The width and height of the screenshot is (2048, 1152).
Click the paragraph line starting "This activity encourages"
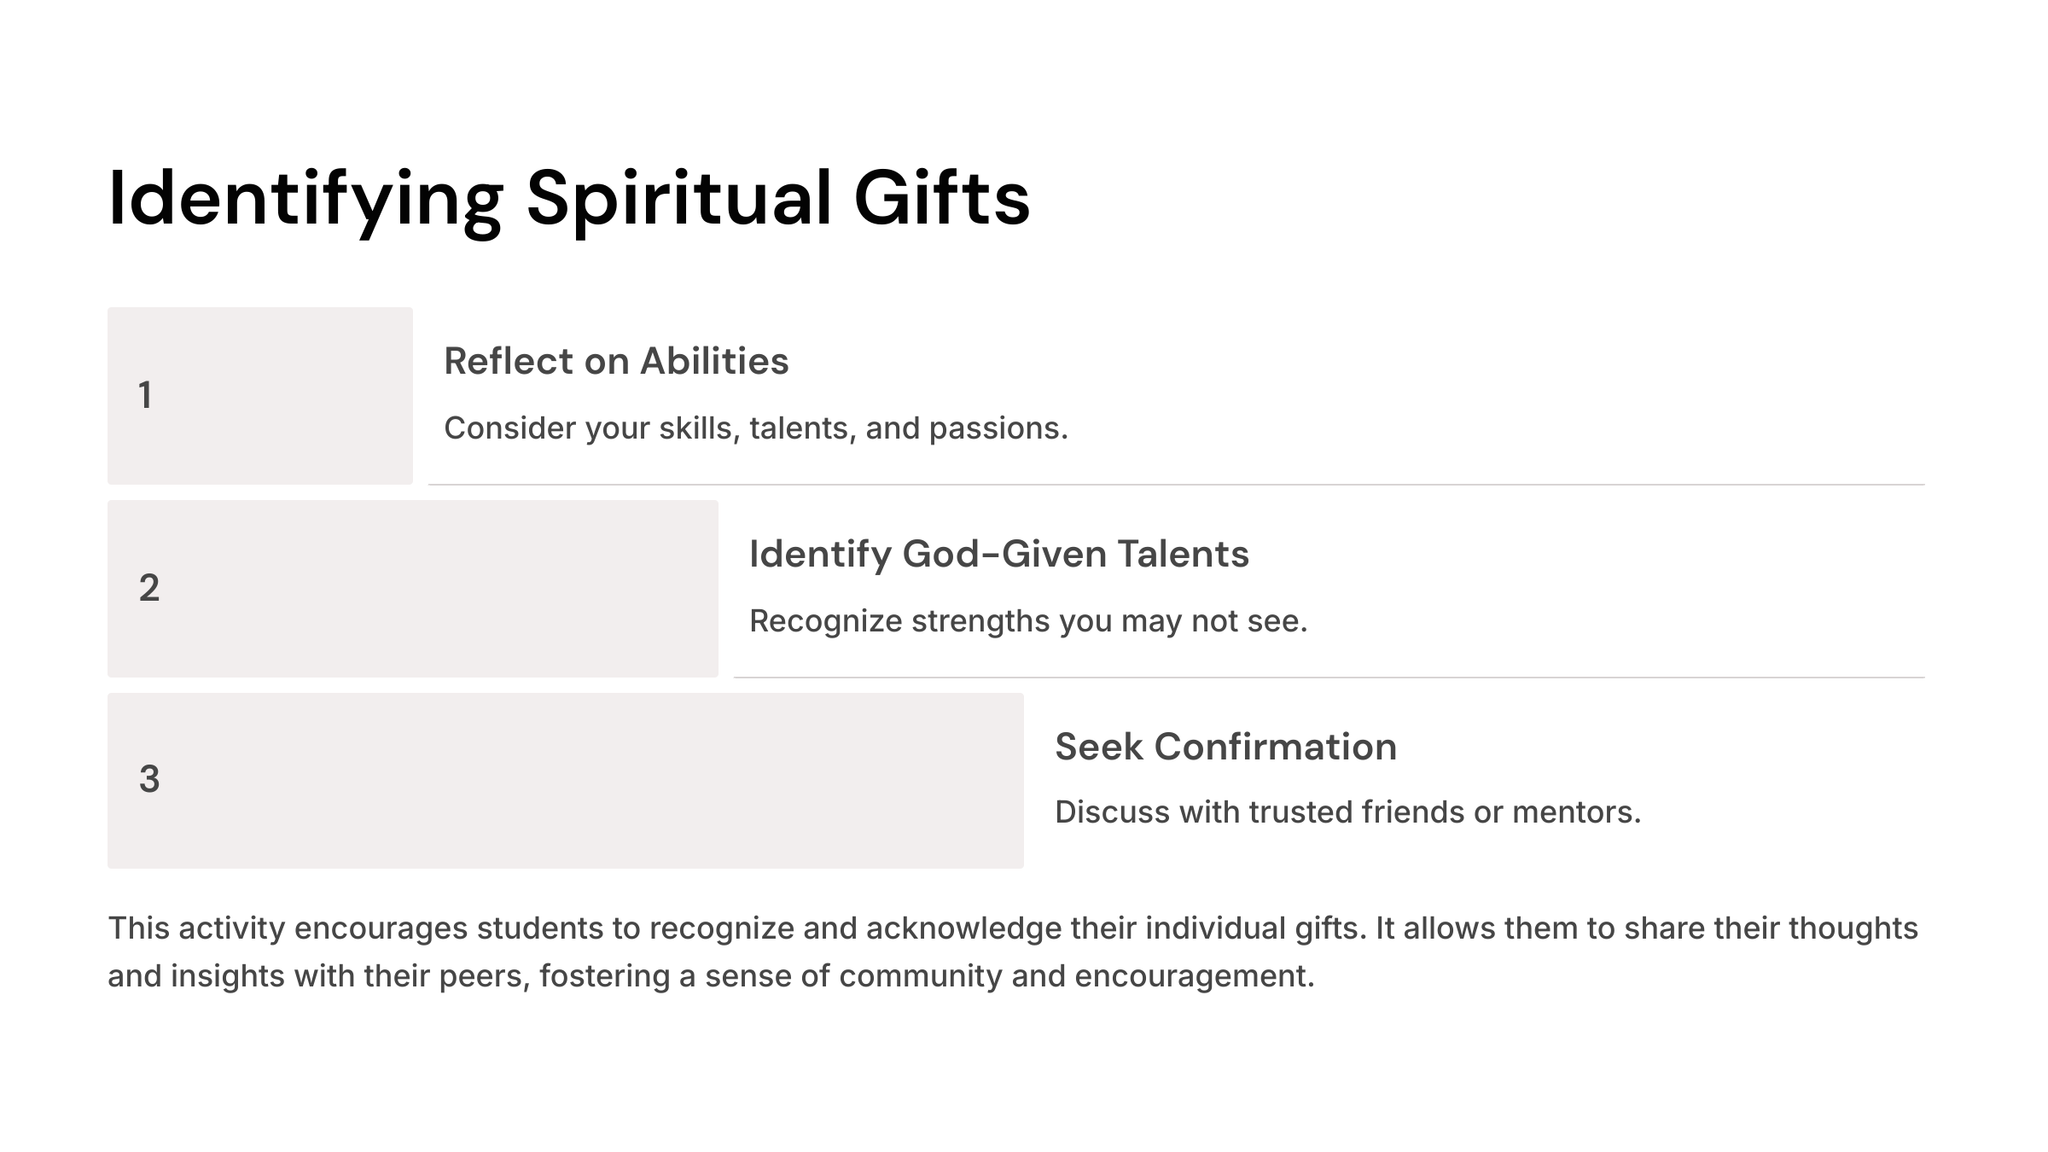tap(1012, 928)
